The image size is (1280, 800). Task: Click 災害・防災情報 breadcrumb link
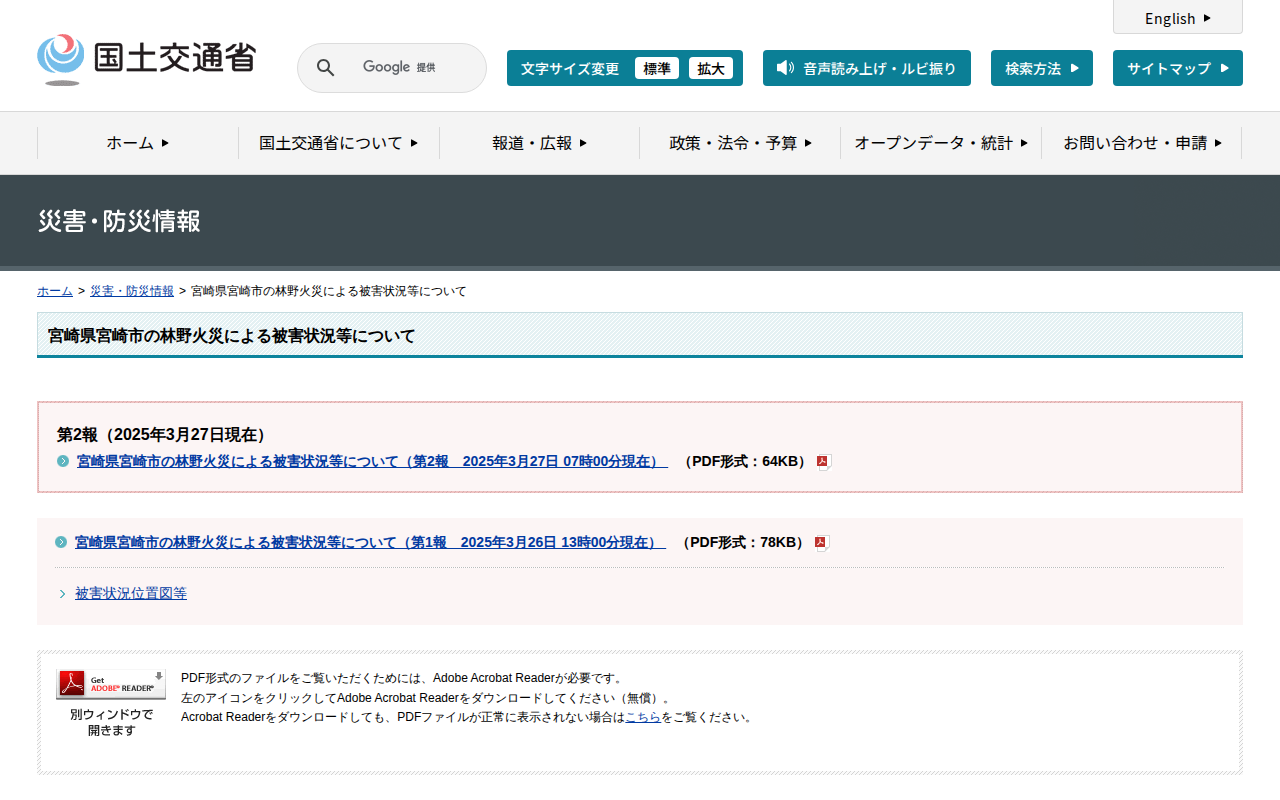(132, 291)
